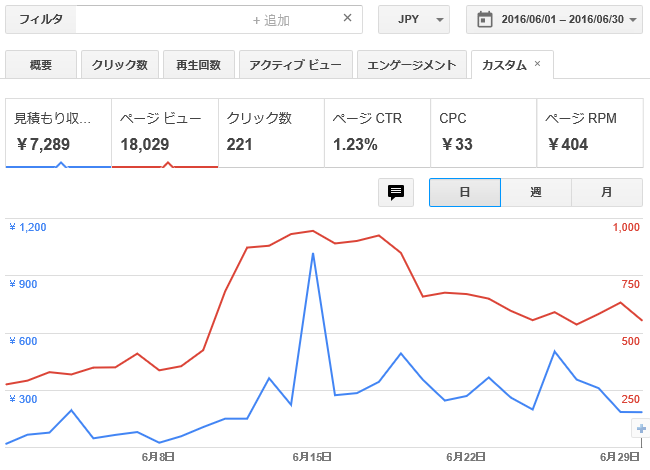Screen dimensions: 650x470
Task: Click the calendar icon in date range
Action: [x=485, y=19]
